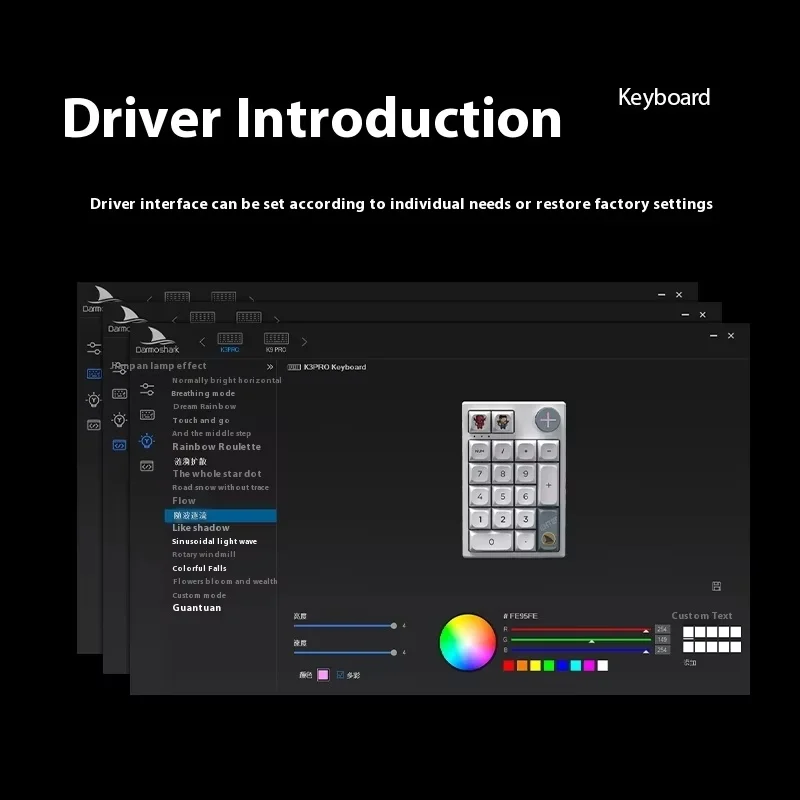
Task: Choose the Colorful Falls effect
Action: click(199, 568)
